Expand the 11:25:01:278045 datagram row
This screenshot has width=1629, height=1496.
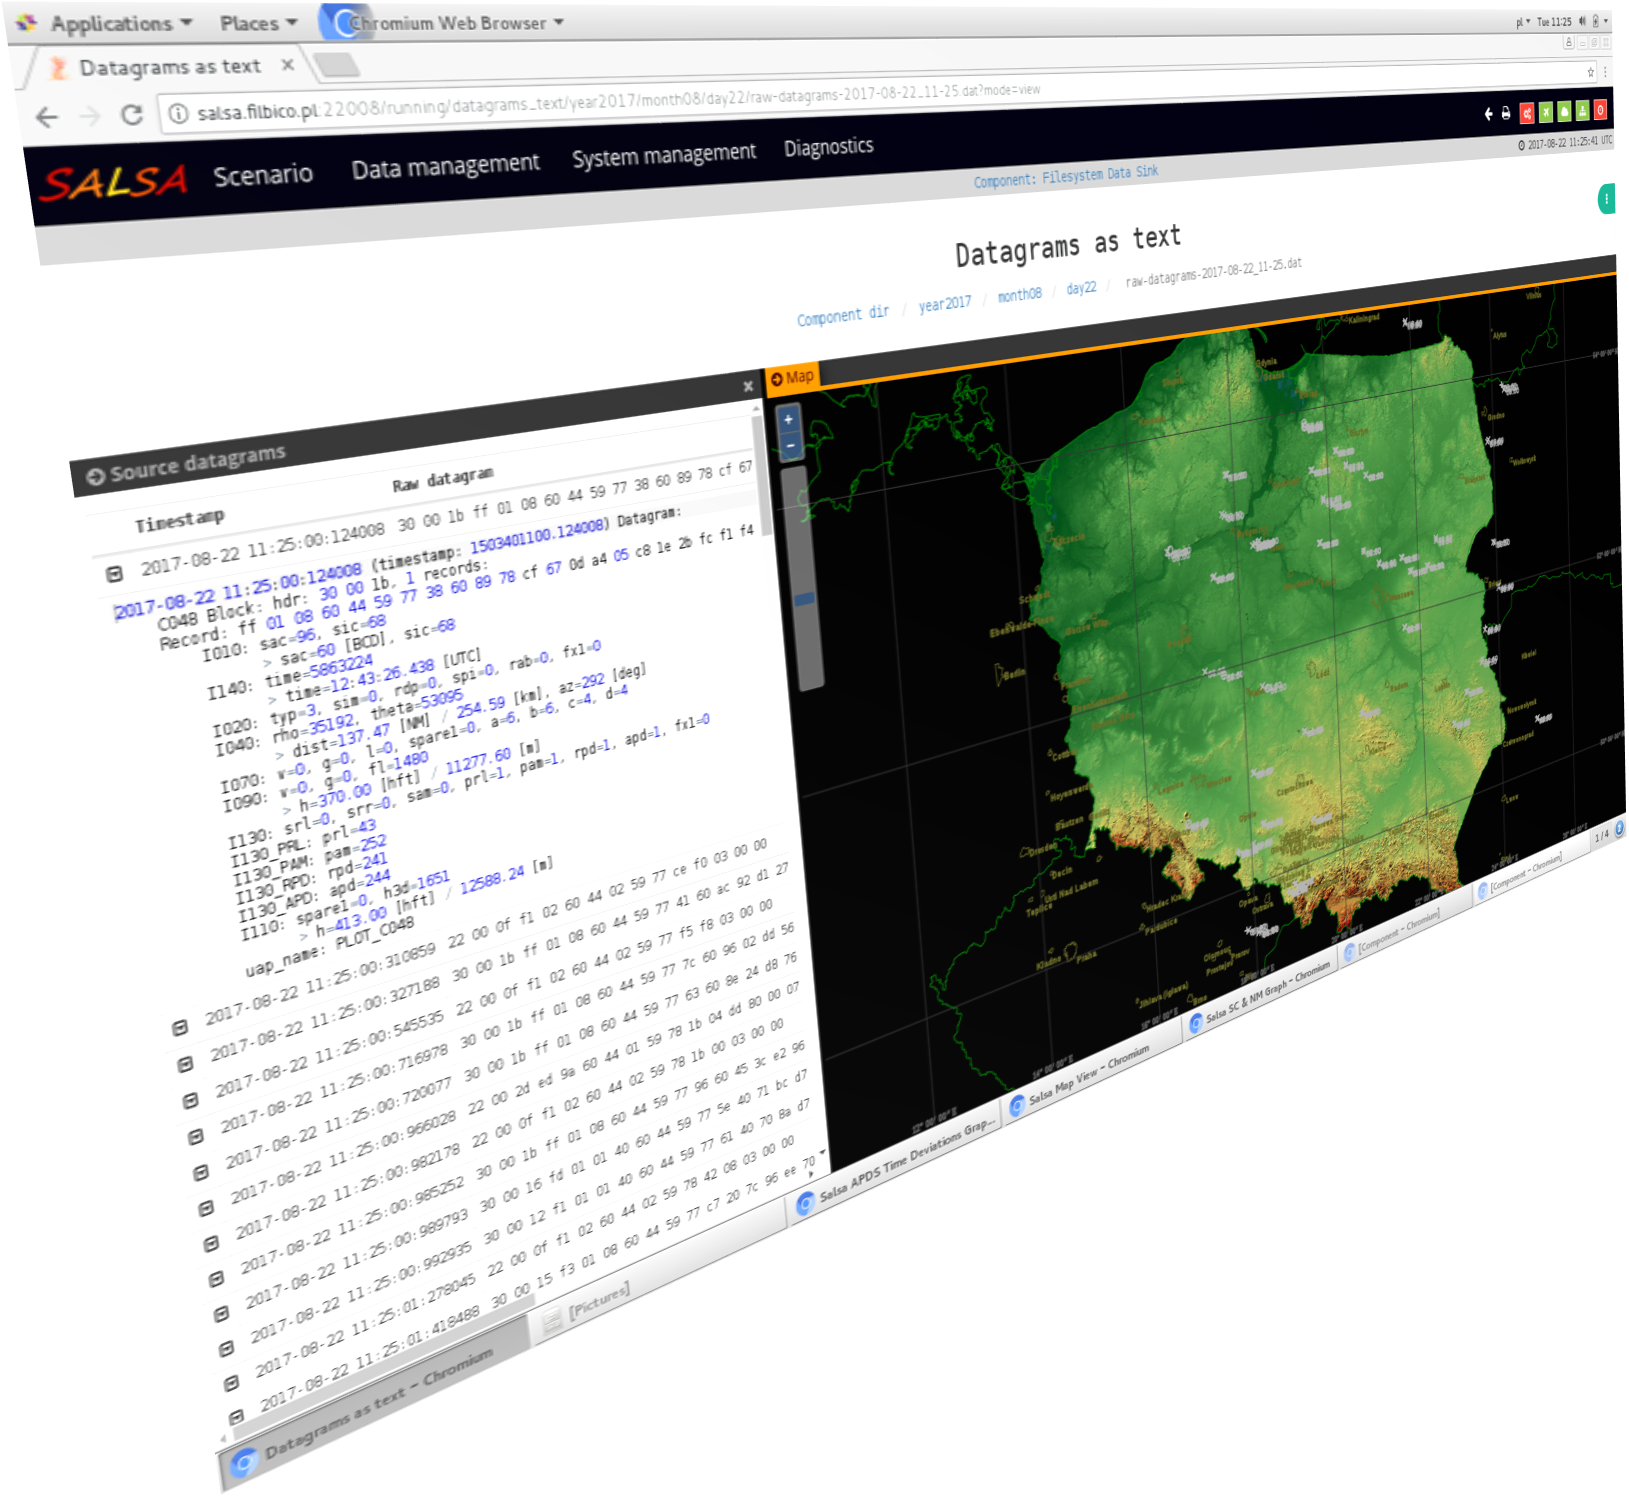(232, 1382)
